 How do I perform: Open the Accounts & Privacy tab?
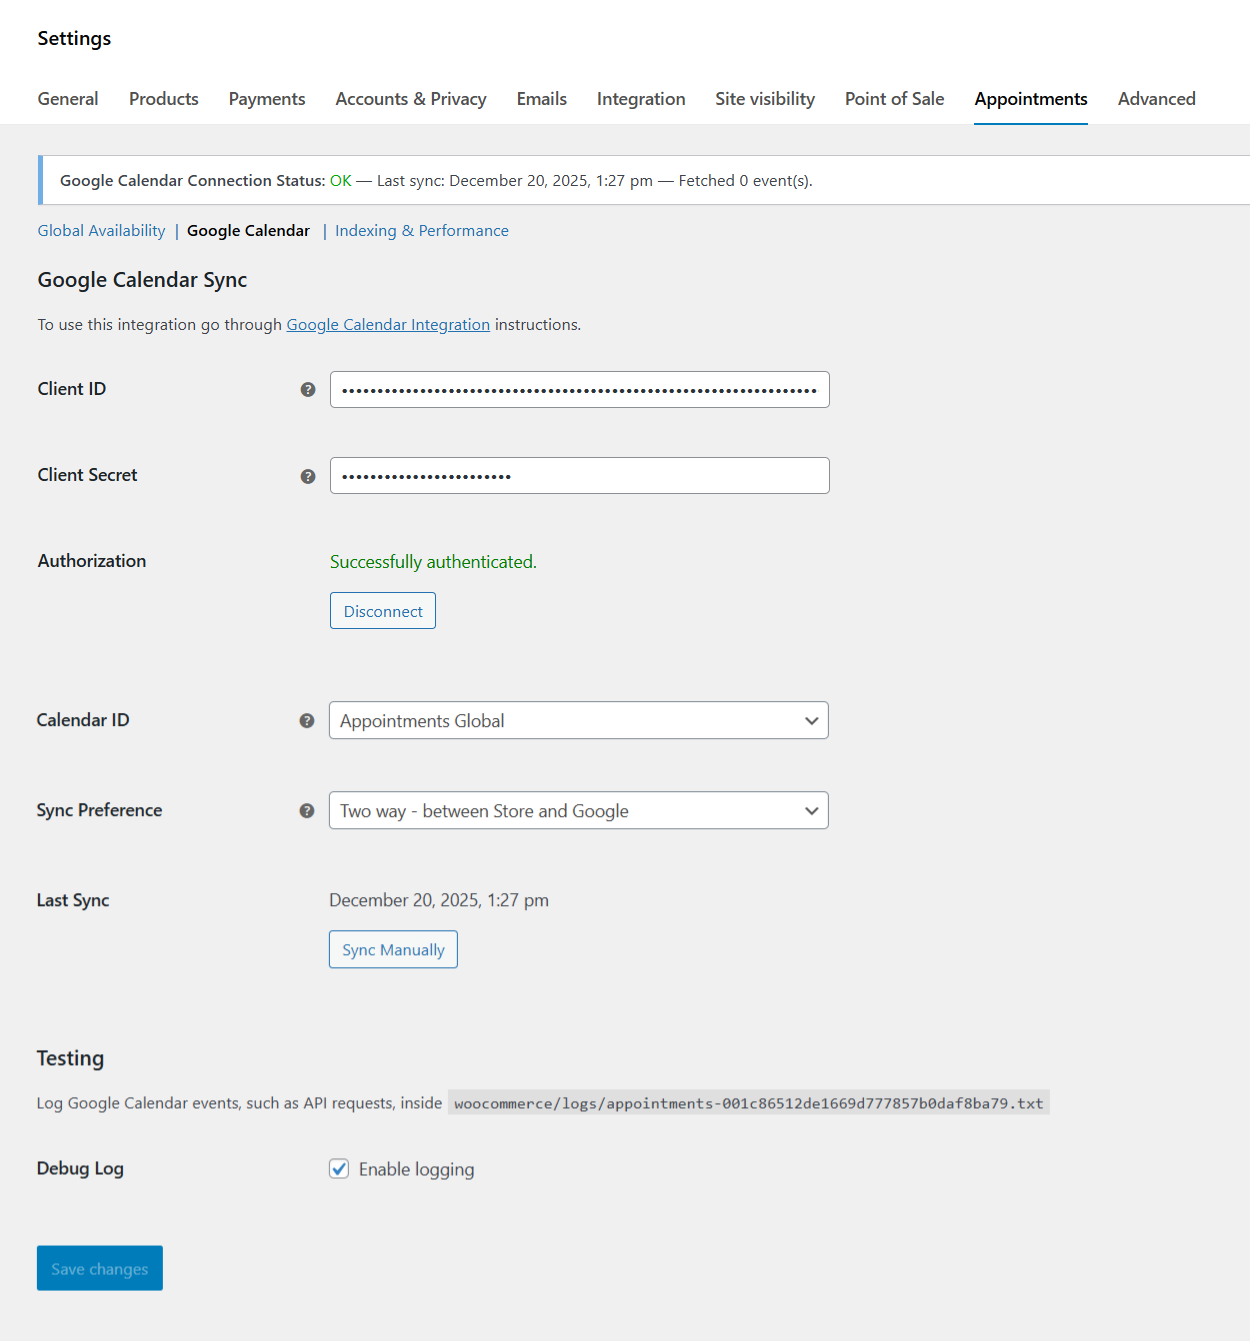click(410, 99)
